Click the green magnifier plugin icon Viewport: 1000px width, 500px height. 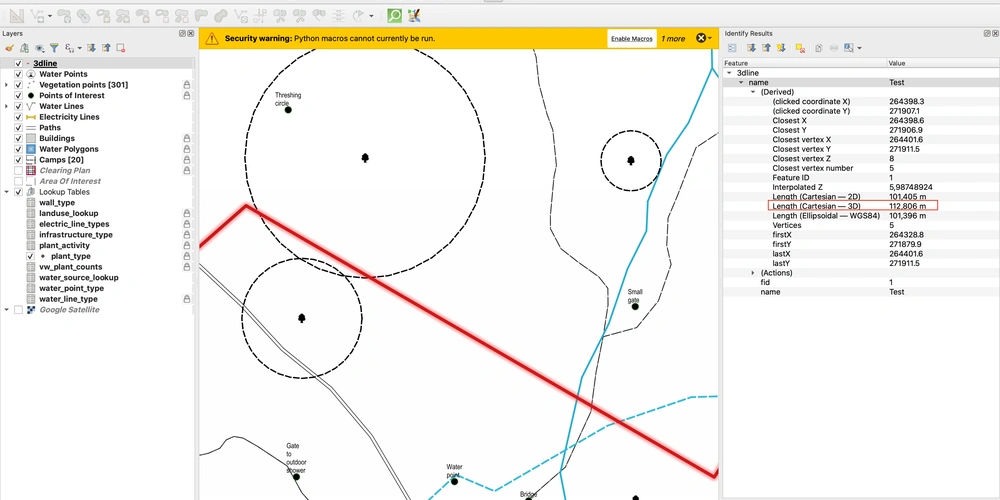click(395, 15)
